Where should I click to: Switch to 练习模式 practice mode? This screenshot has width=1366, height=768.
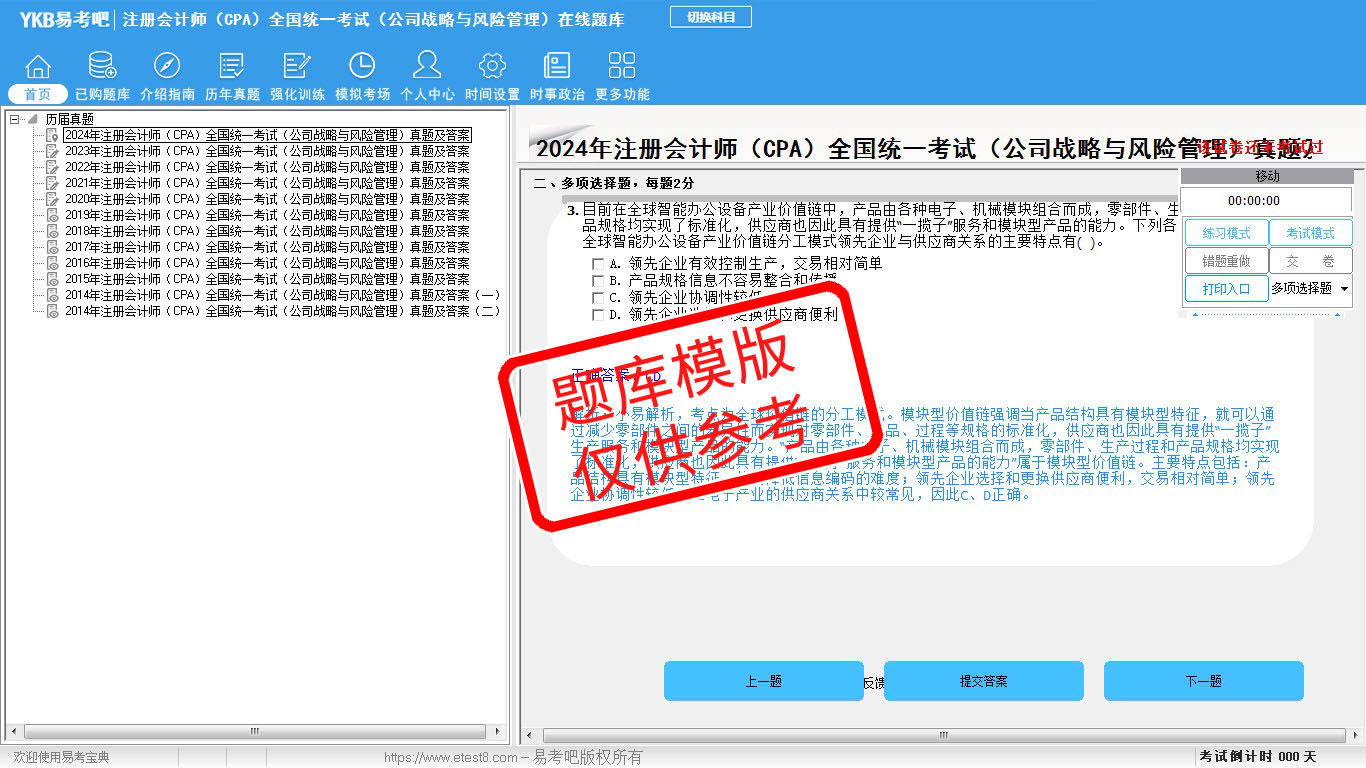pos(1226,233)
